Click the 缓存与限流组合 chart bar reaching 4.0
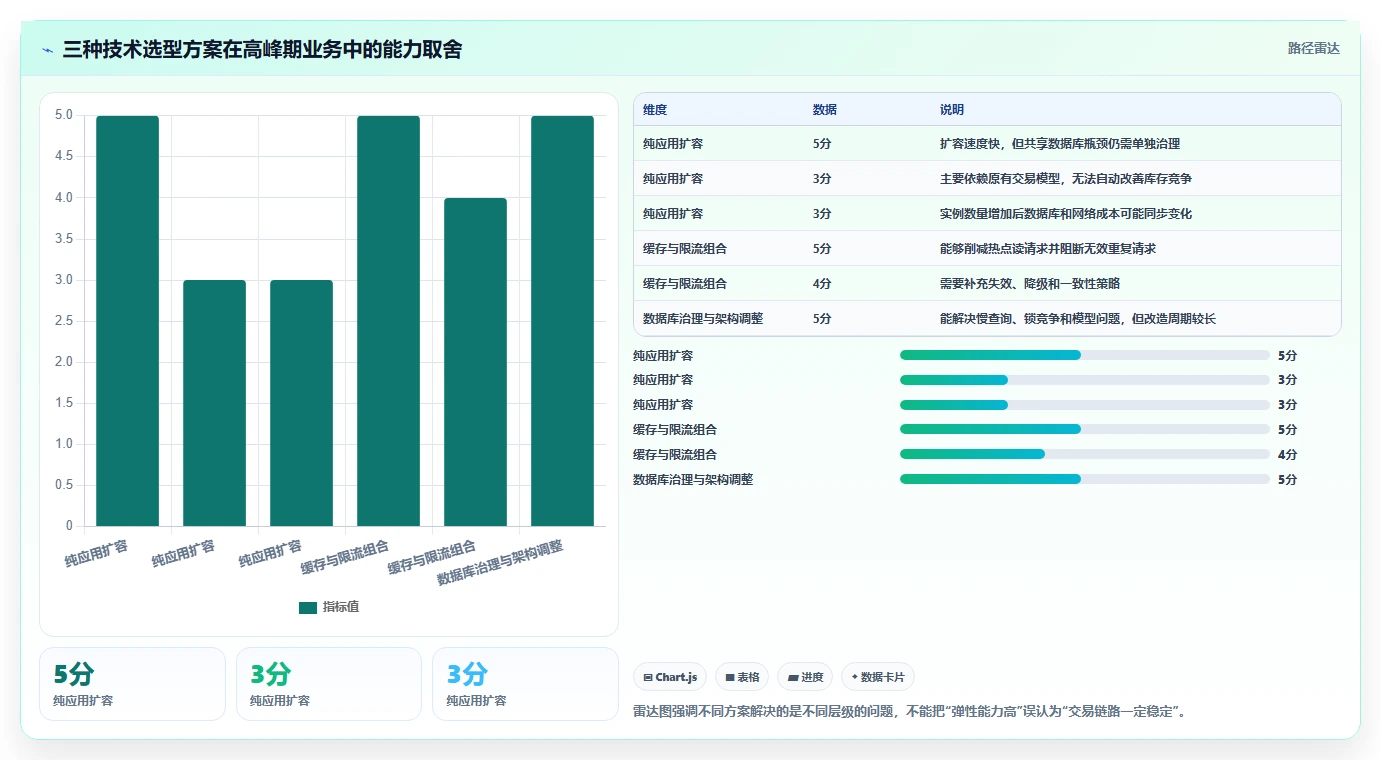This screenshot has height=760, width=1381. pos(475,362)
